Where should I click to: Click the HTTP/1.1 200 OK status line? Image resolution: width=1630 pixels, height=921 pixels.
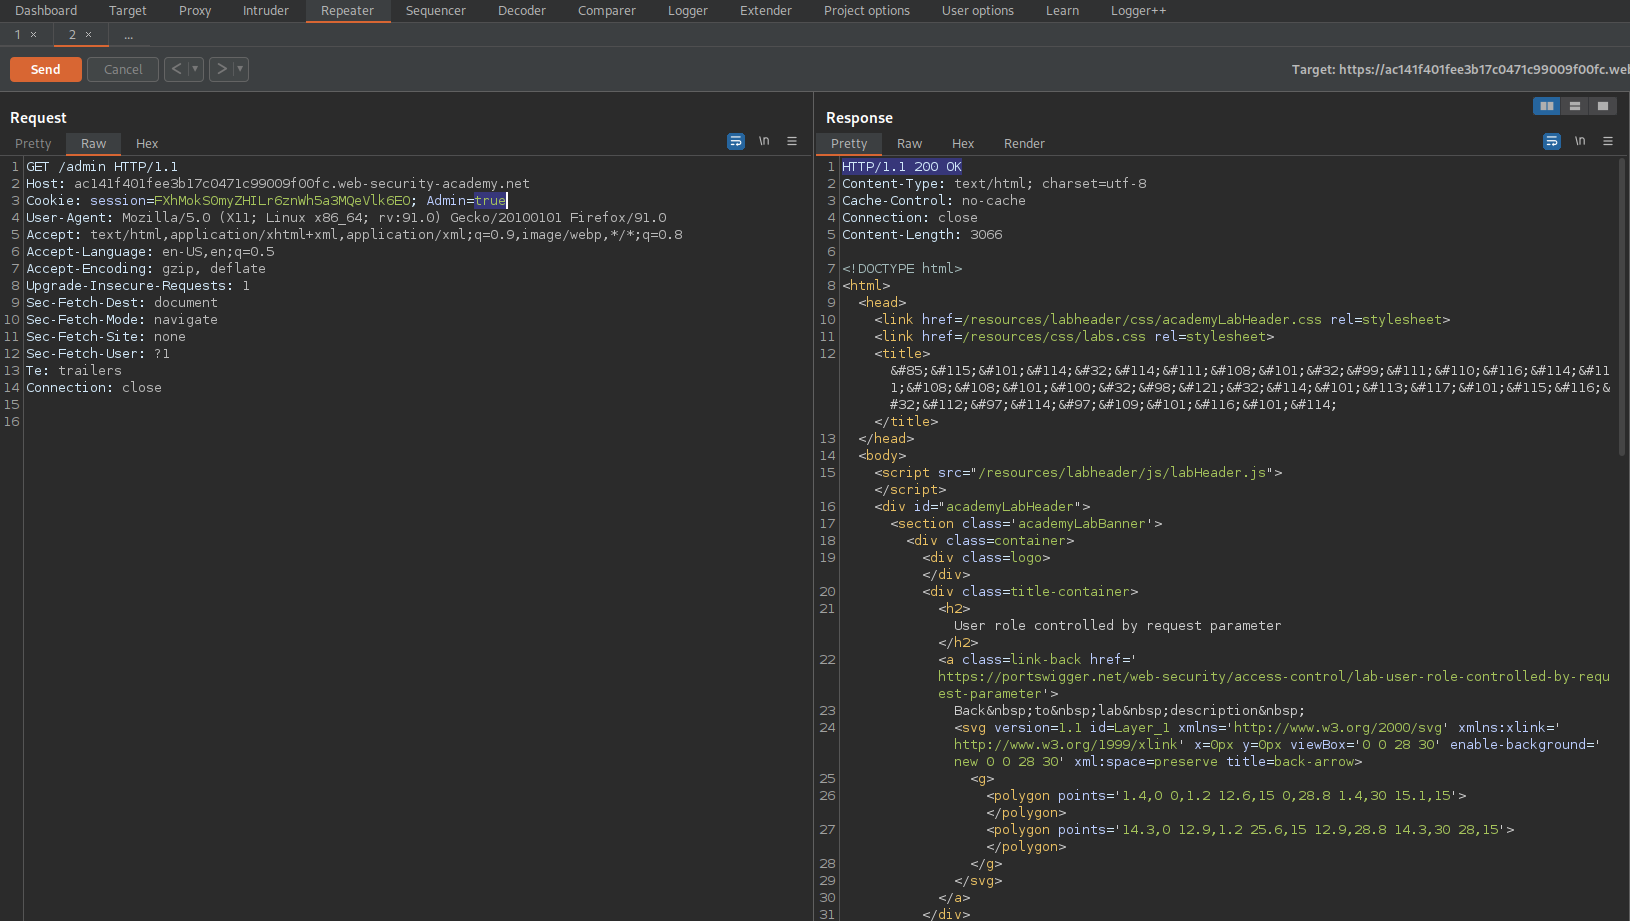pyautogui.click(x=902, y=167)
